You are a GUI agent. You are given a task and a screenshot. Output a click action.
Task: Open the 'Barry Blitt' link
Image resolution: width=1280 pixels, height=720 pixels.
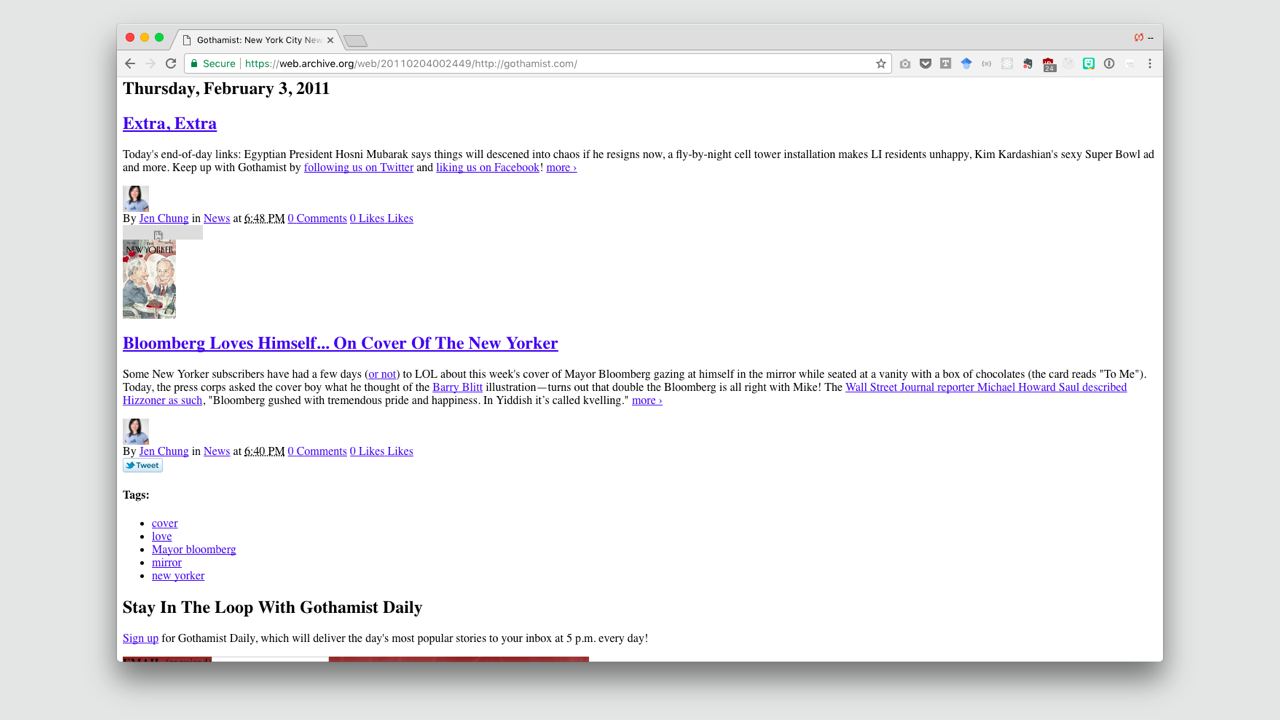pyautogui.click(x=457, y=387)
